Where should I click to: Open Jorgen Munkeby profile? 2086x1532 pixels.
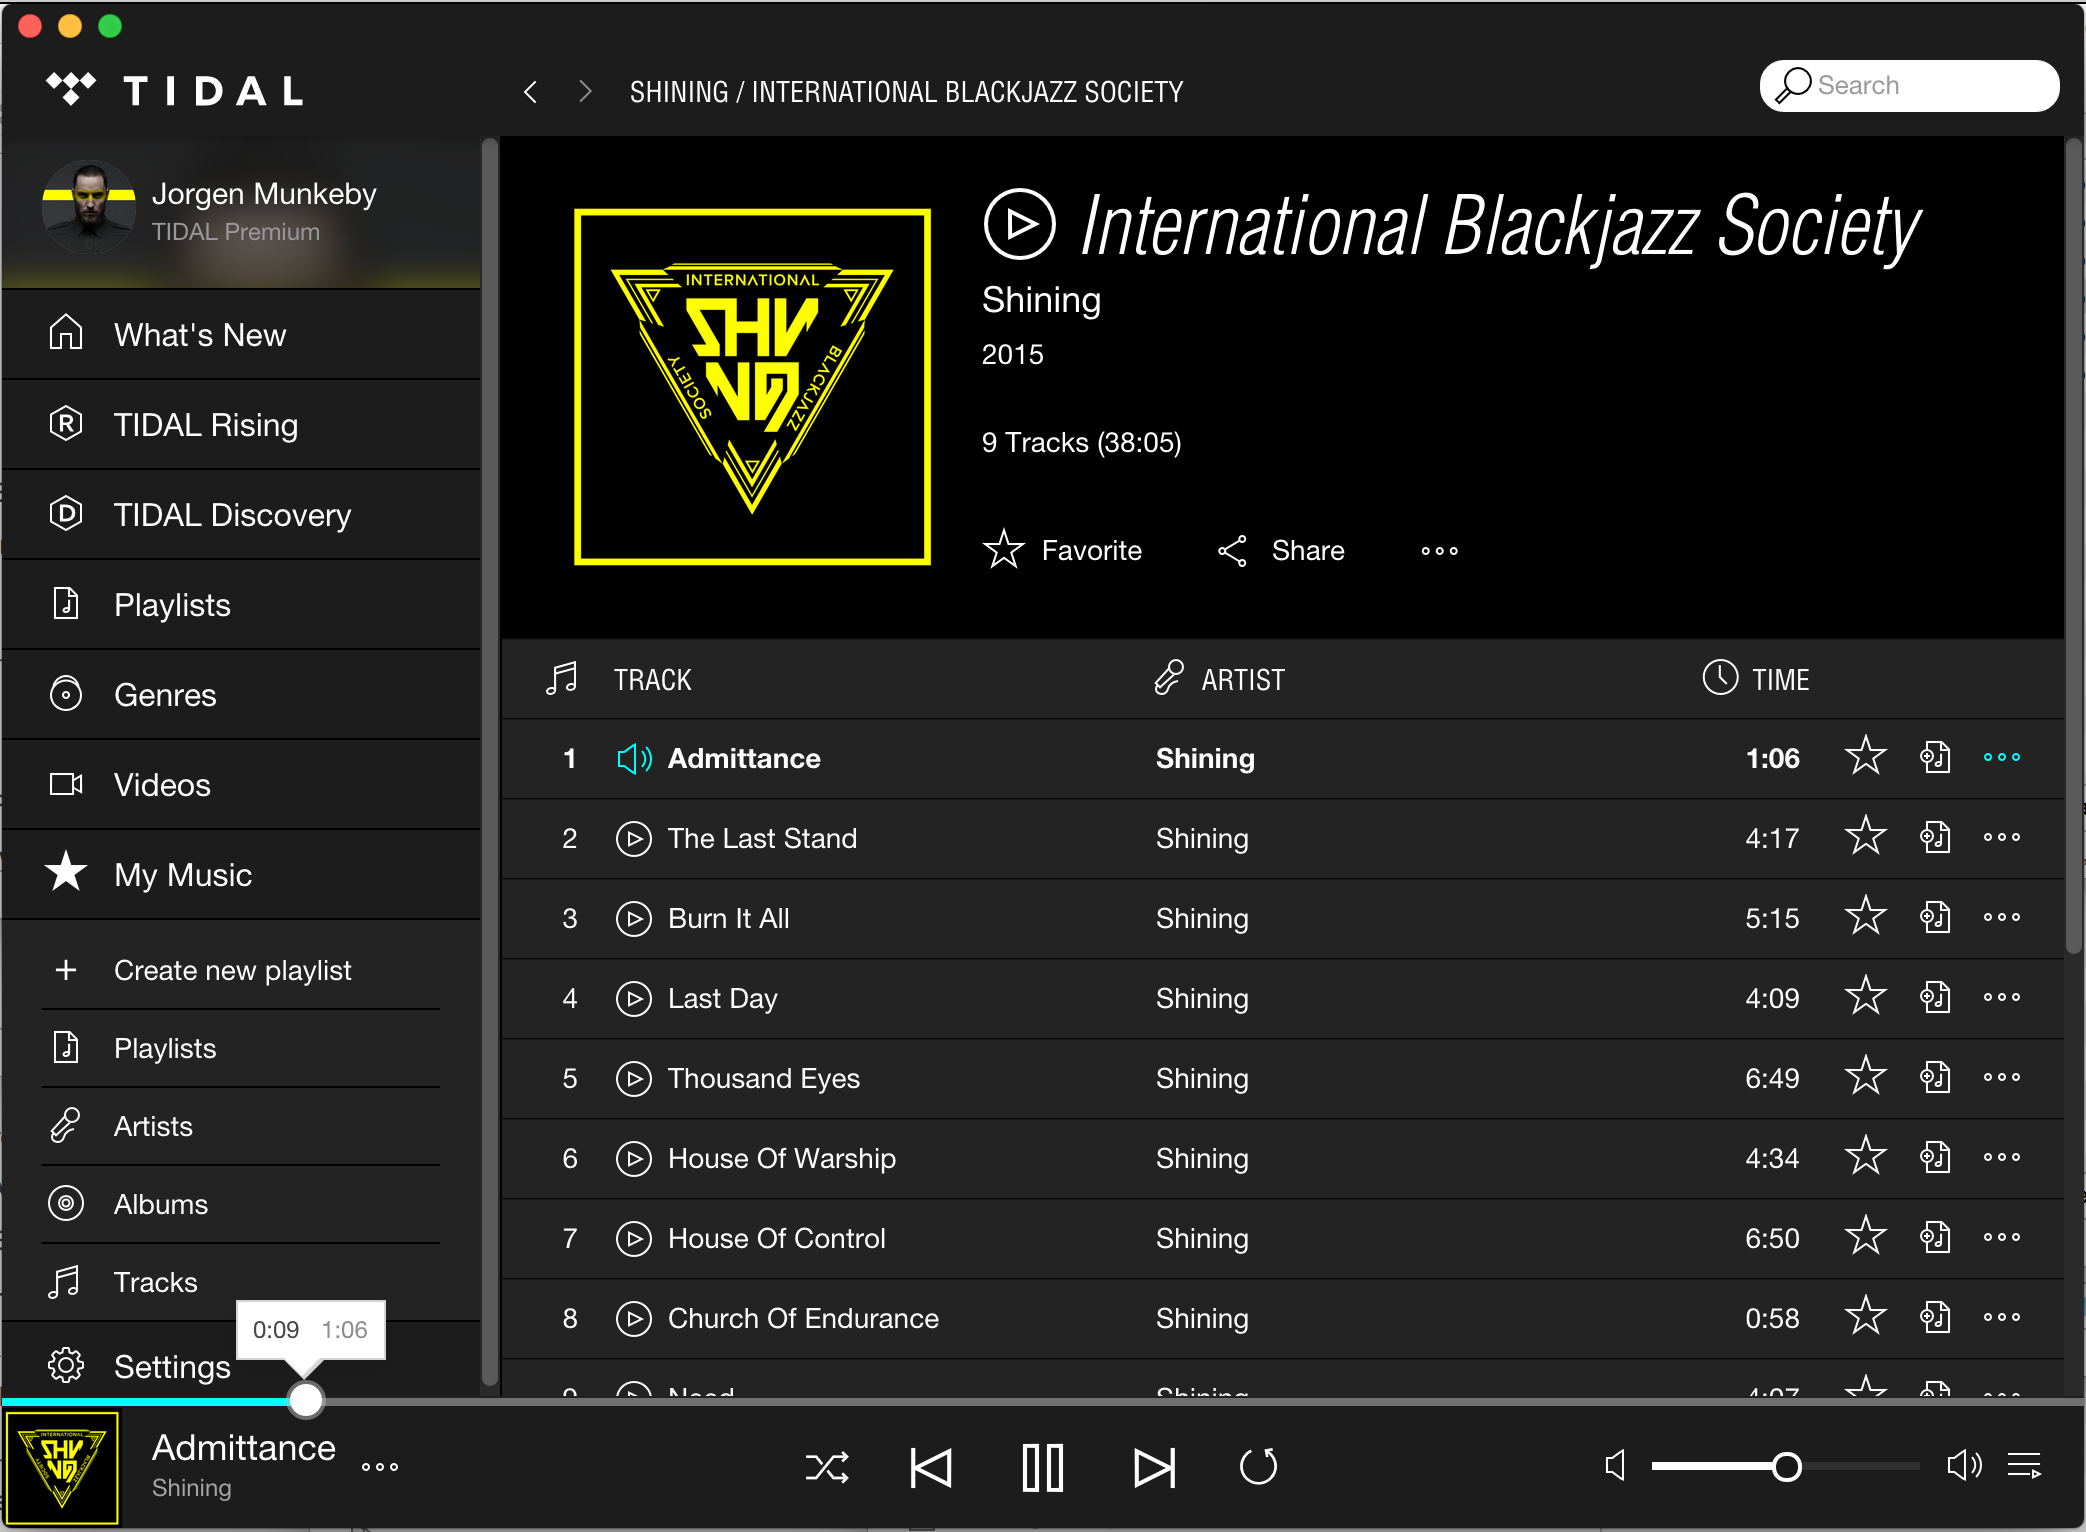pyautogui.click(x=241, y=212)
